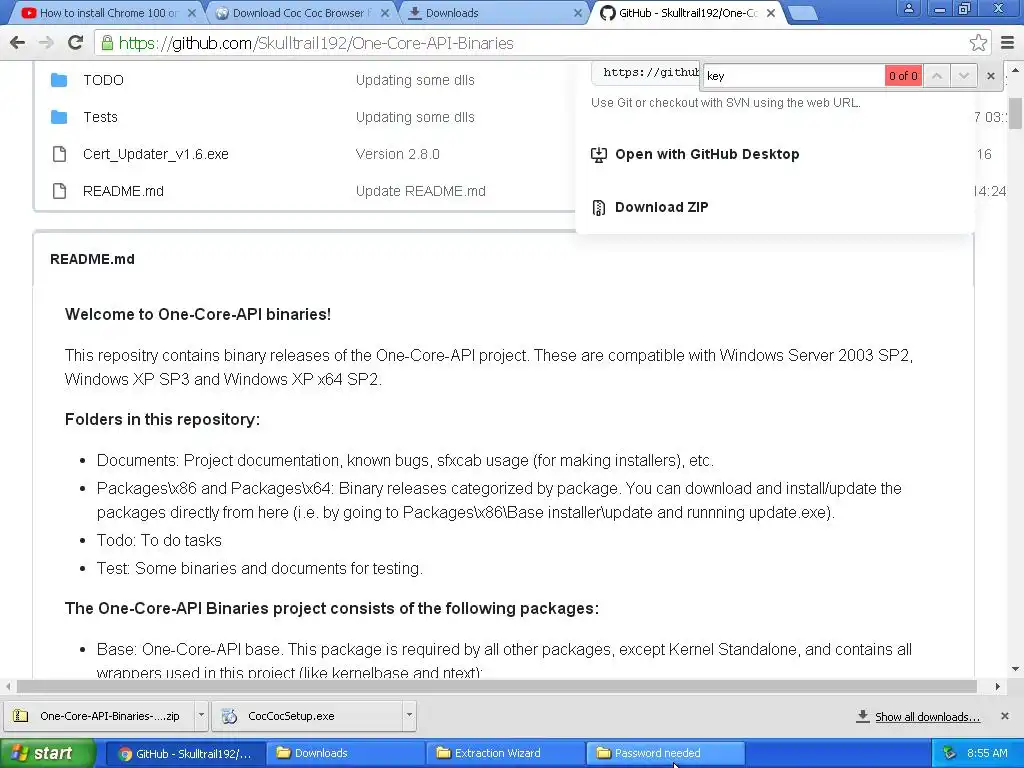Close the Downloads browser tab
Screen dimensions: 1024x768
[x=577, y=13]
